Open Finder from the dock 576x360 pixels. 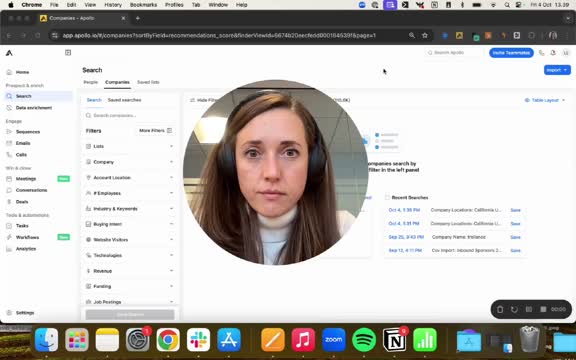click(x=46, y=340)
